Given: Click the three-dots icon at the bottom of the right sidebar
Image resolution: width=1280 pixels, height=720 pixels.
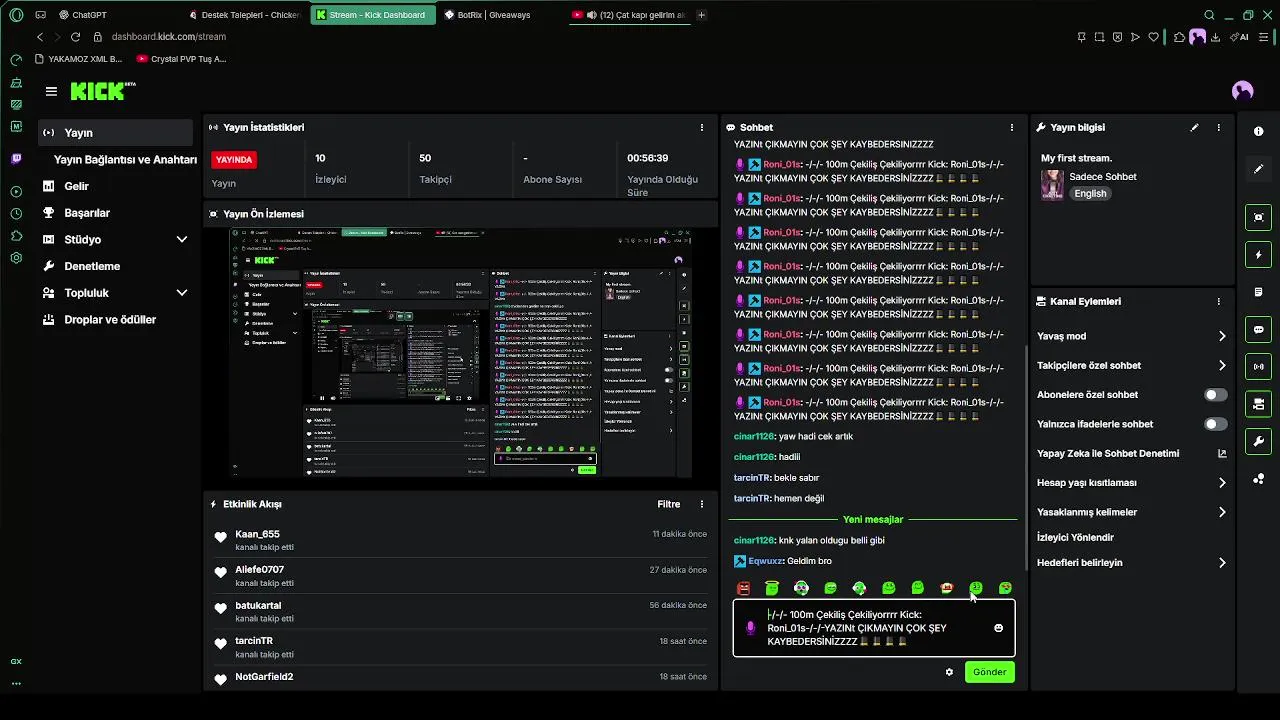Looking at the screenshot, I should pos(1258,479).
